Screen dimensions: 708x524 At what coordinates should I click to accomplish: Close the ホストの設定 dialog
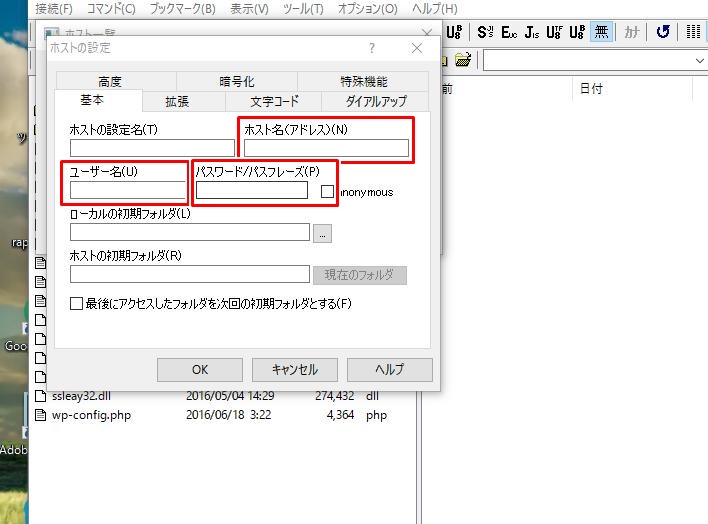[x=417, y=48]
